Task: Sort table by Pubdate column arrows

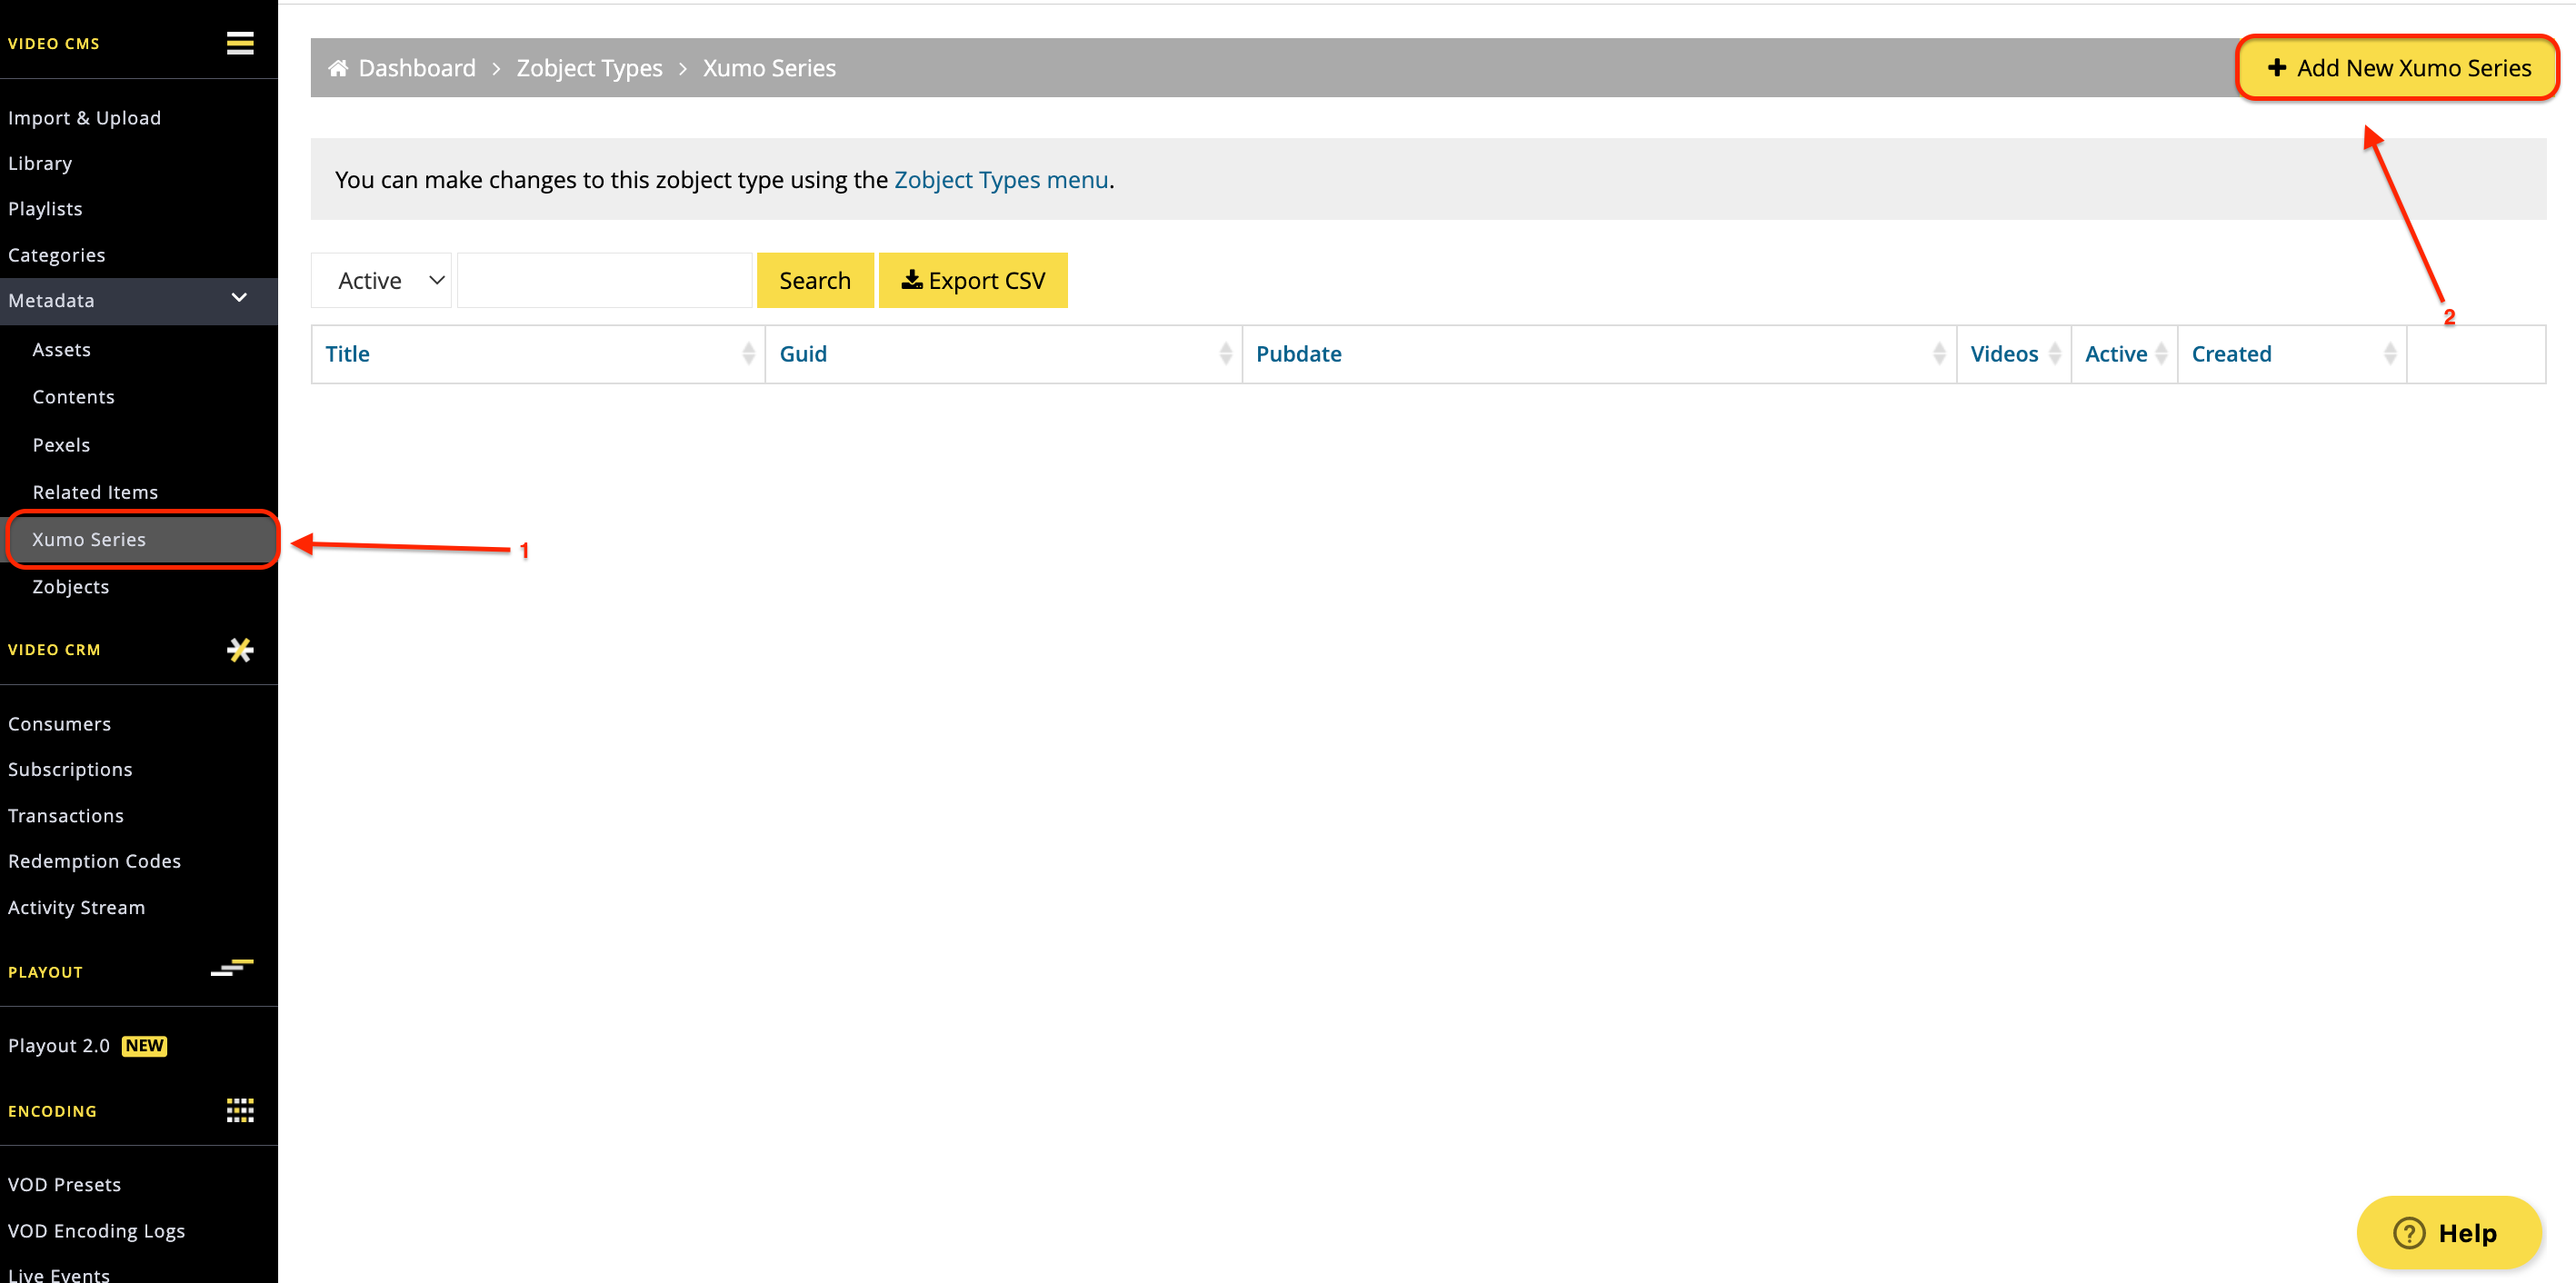Action: click(1939, 354)
